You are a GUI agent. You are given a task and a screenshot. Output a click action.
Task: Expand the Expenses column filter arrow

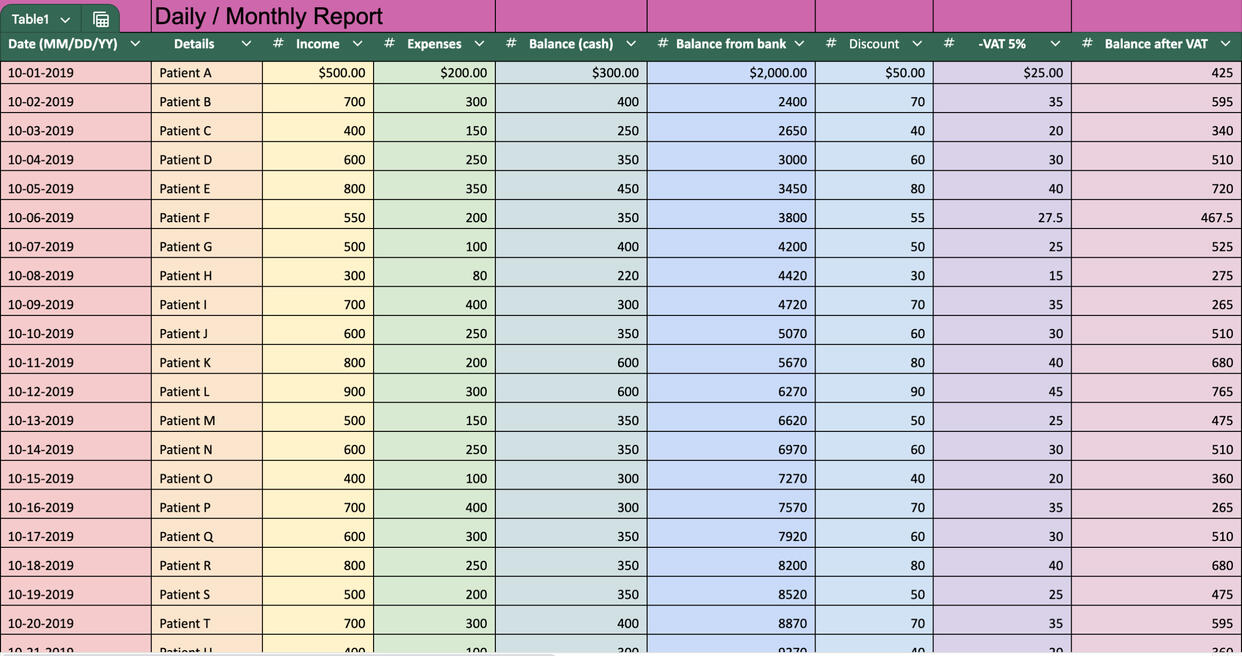[479, 44]
